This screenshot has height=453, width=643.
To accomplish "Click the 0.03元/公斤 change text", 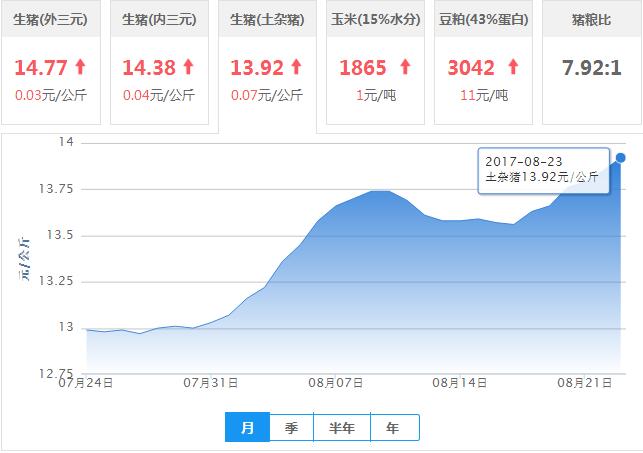I will coord(51,95).
